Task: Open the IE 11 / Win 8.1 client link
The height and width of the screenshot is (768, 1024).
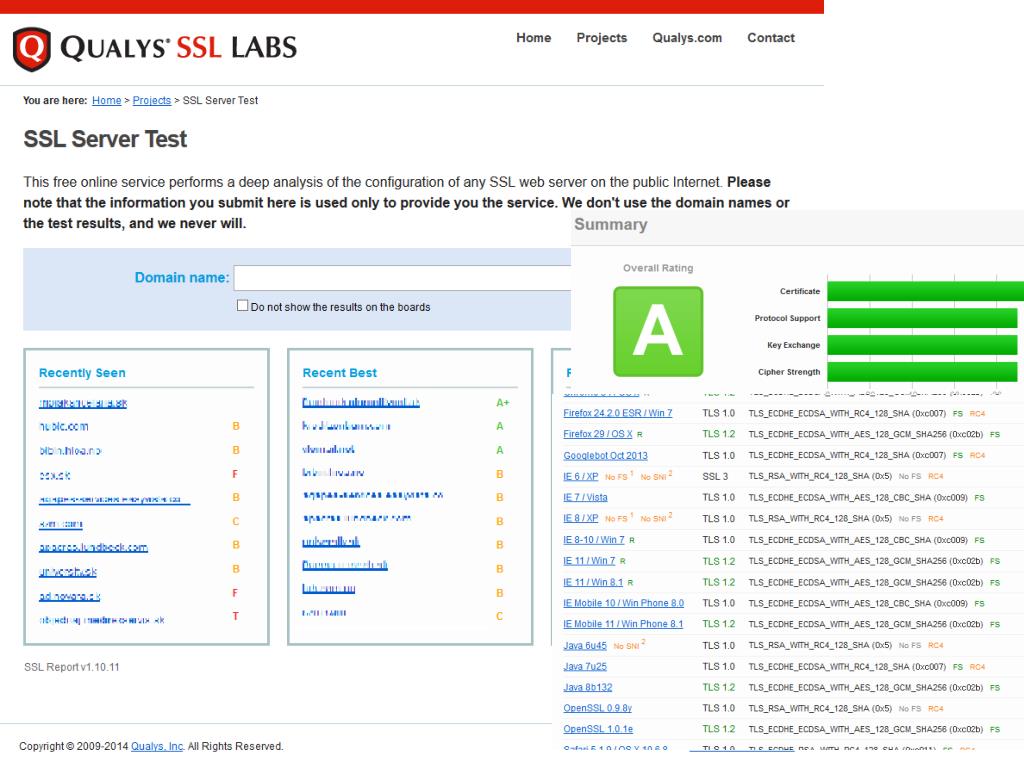Action: 593,583
